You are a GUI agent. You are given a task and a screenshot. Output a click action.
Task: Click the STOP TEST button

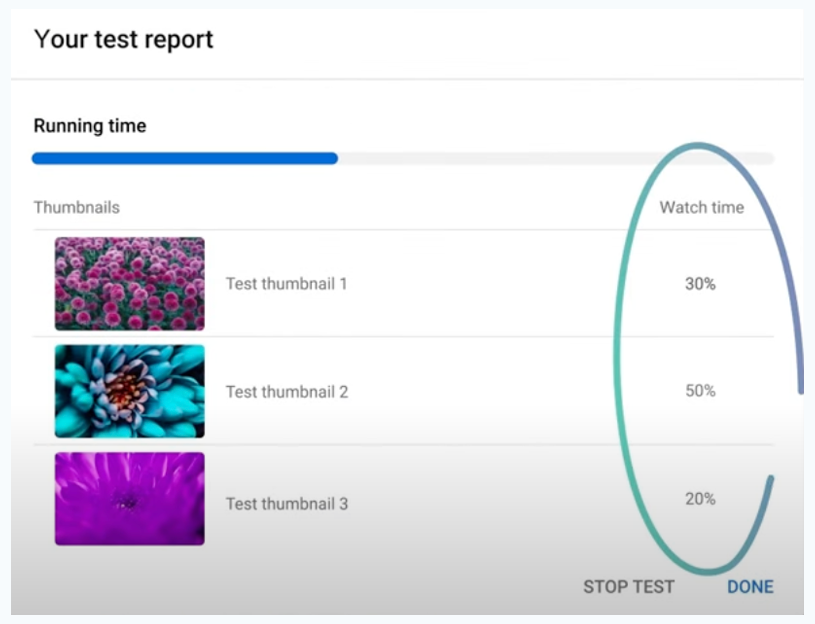628,587
